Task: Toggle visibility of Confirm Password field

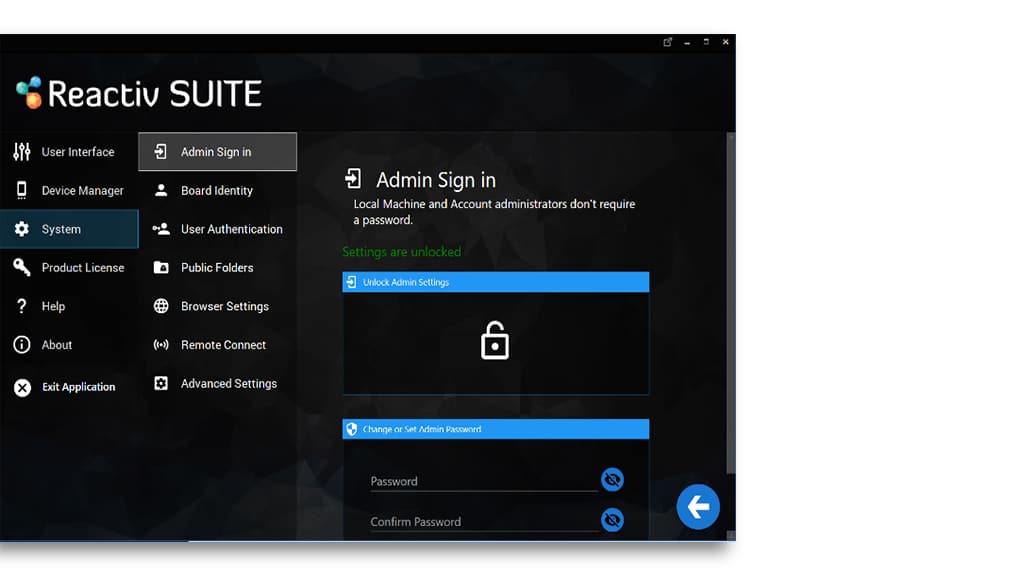Action: 612,520
